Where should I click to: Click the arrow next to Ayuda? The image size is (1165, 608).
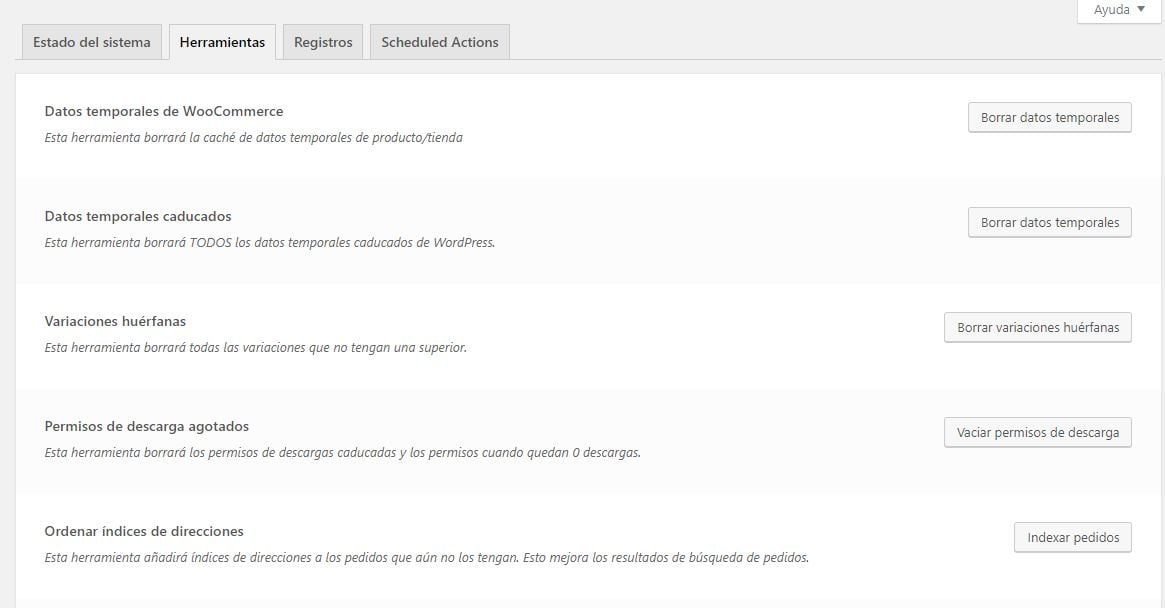pyautogui.click(x=1142, y=10)
